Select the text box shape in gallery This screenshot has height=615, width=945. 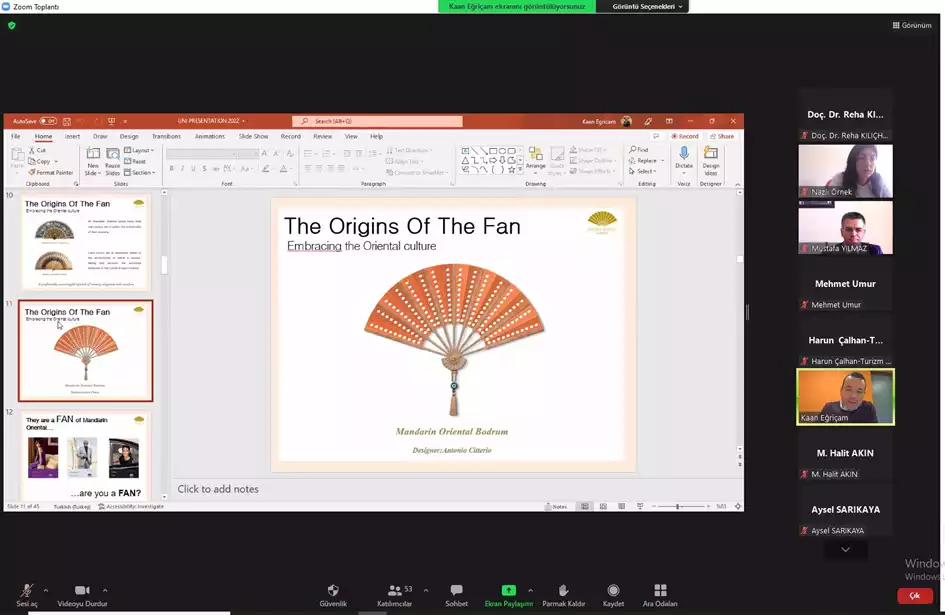click(x=465, y=151)
